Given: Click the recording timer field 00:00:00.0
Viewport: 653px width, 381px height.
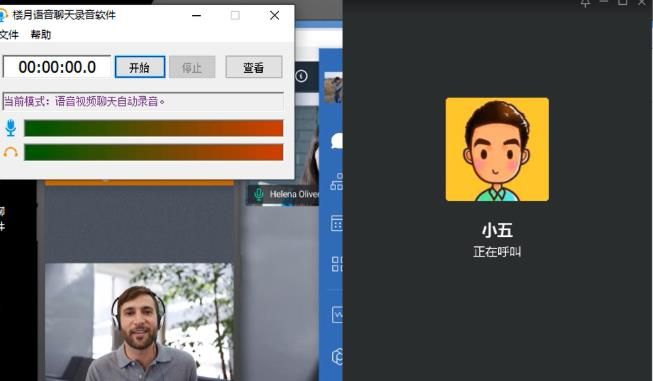Looking at the screenshot, I should click(x=57, y=67).
